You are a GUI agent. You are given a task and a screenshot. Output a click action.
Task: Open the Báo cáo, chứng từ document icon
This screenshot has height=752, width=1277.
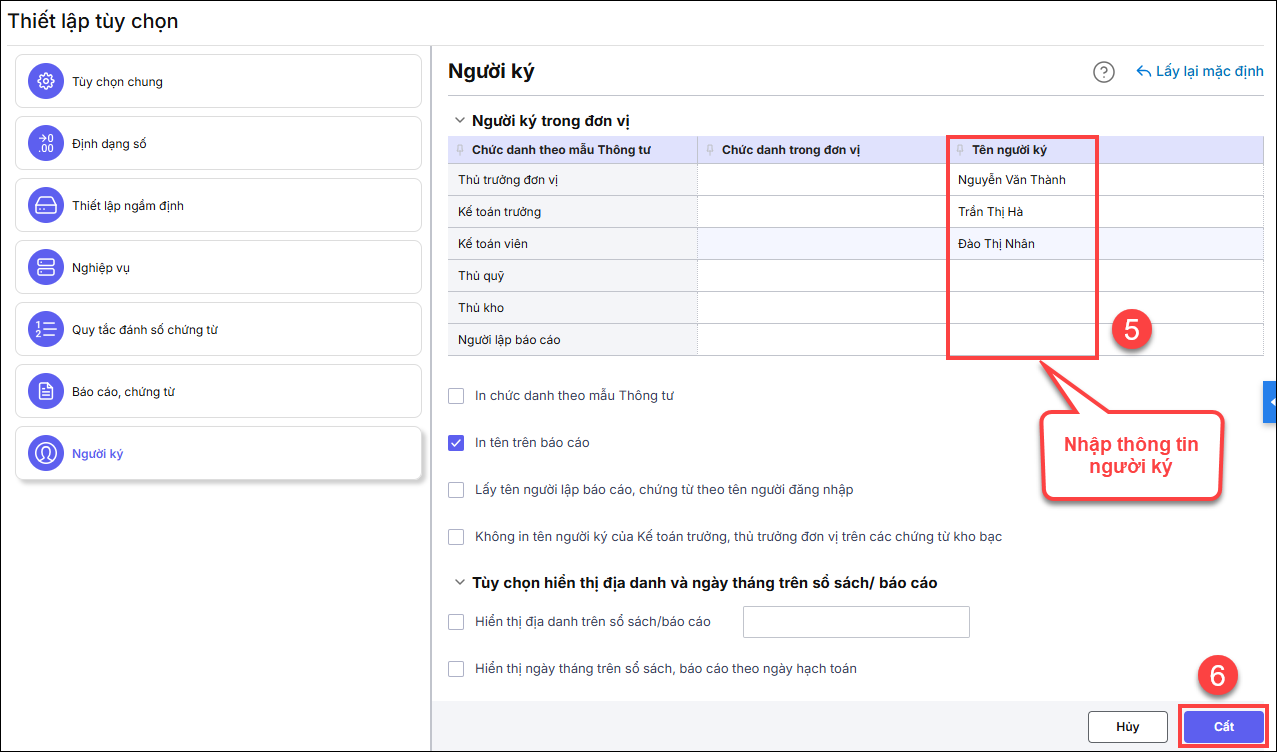click(45, 392)
